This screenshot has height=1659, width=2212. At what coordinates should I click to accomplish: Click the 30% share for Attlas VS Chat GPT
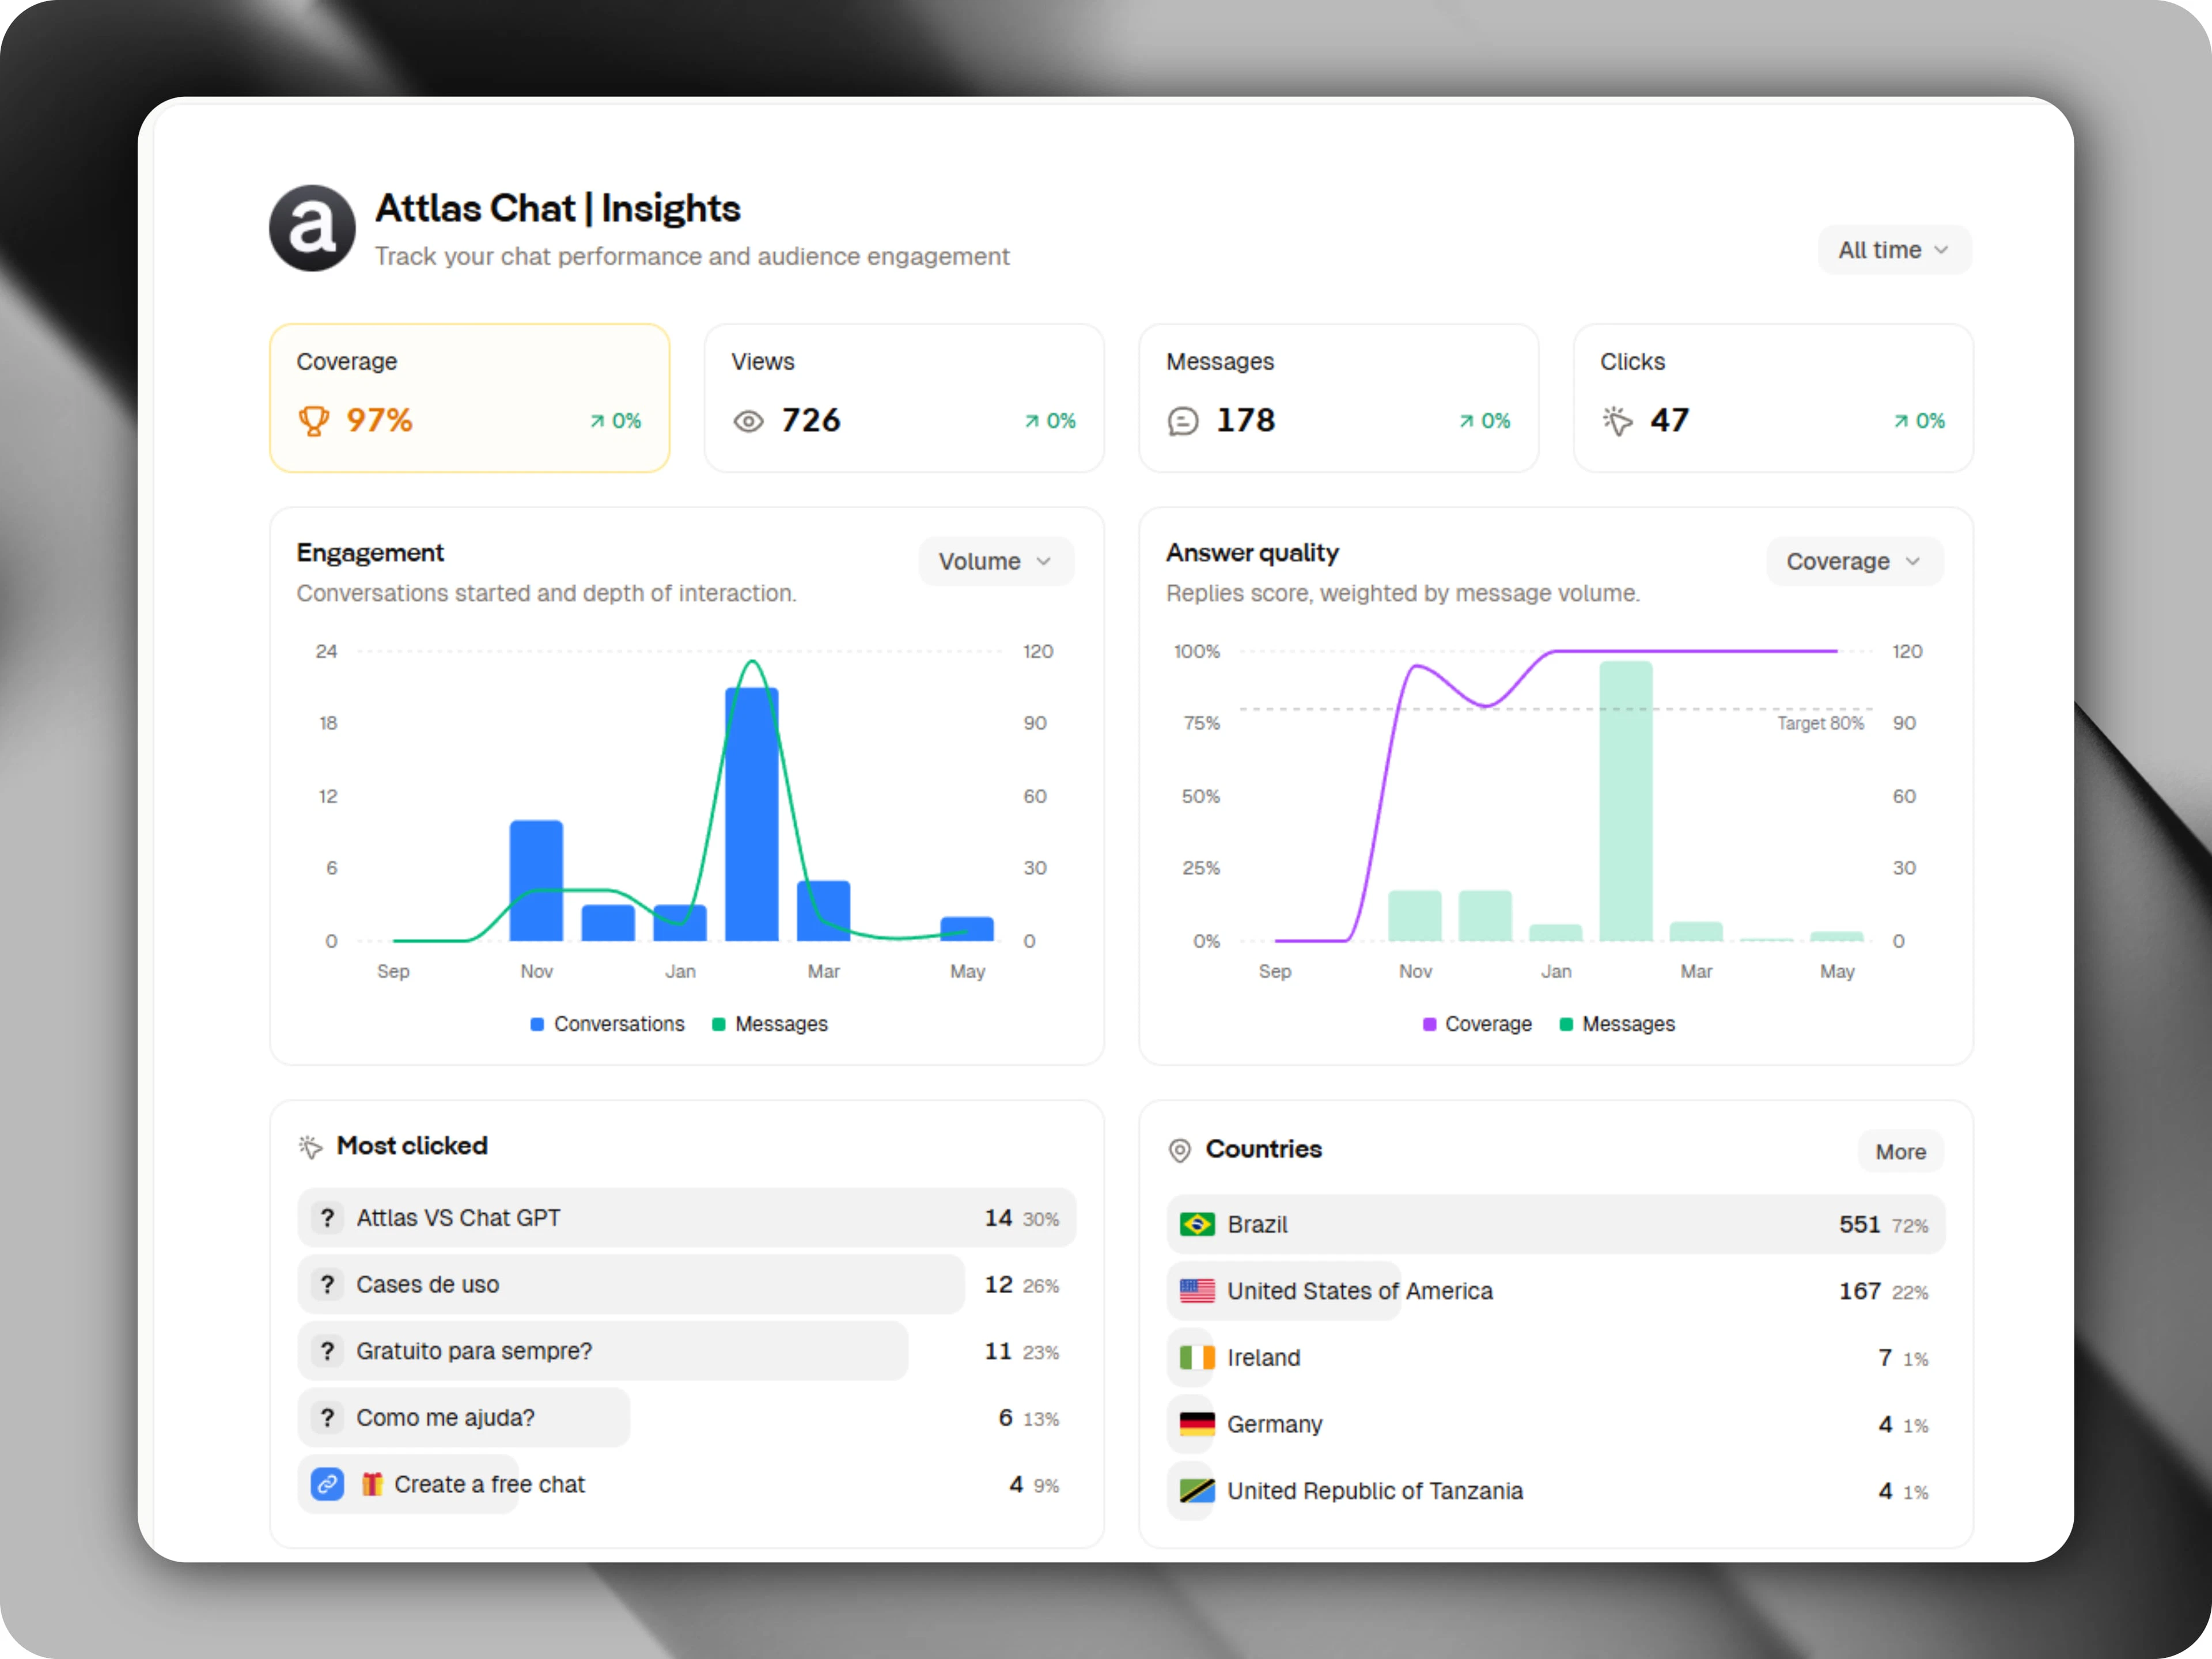(1040, 1220)
